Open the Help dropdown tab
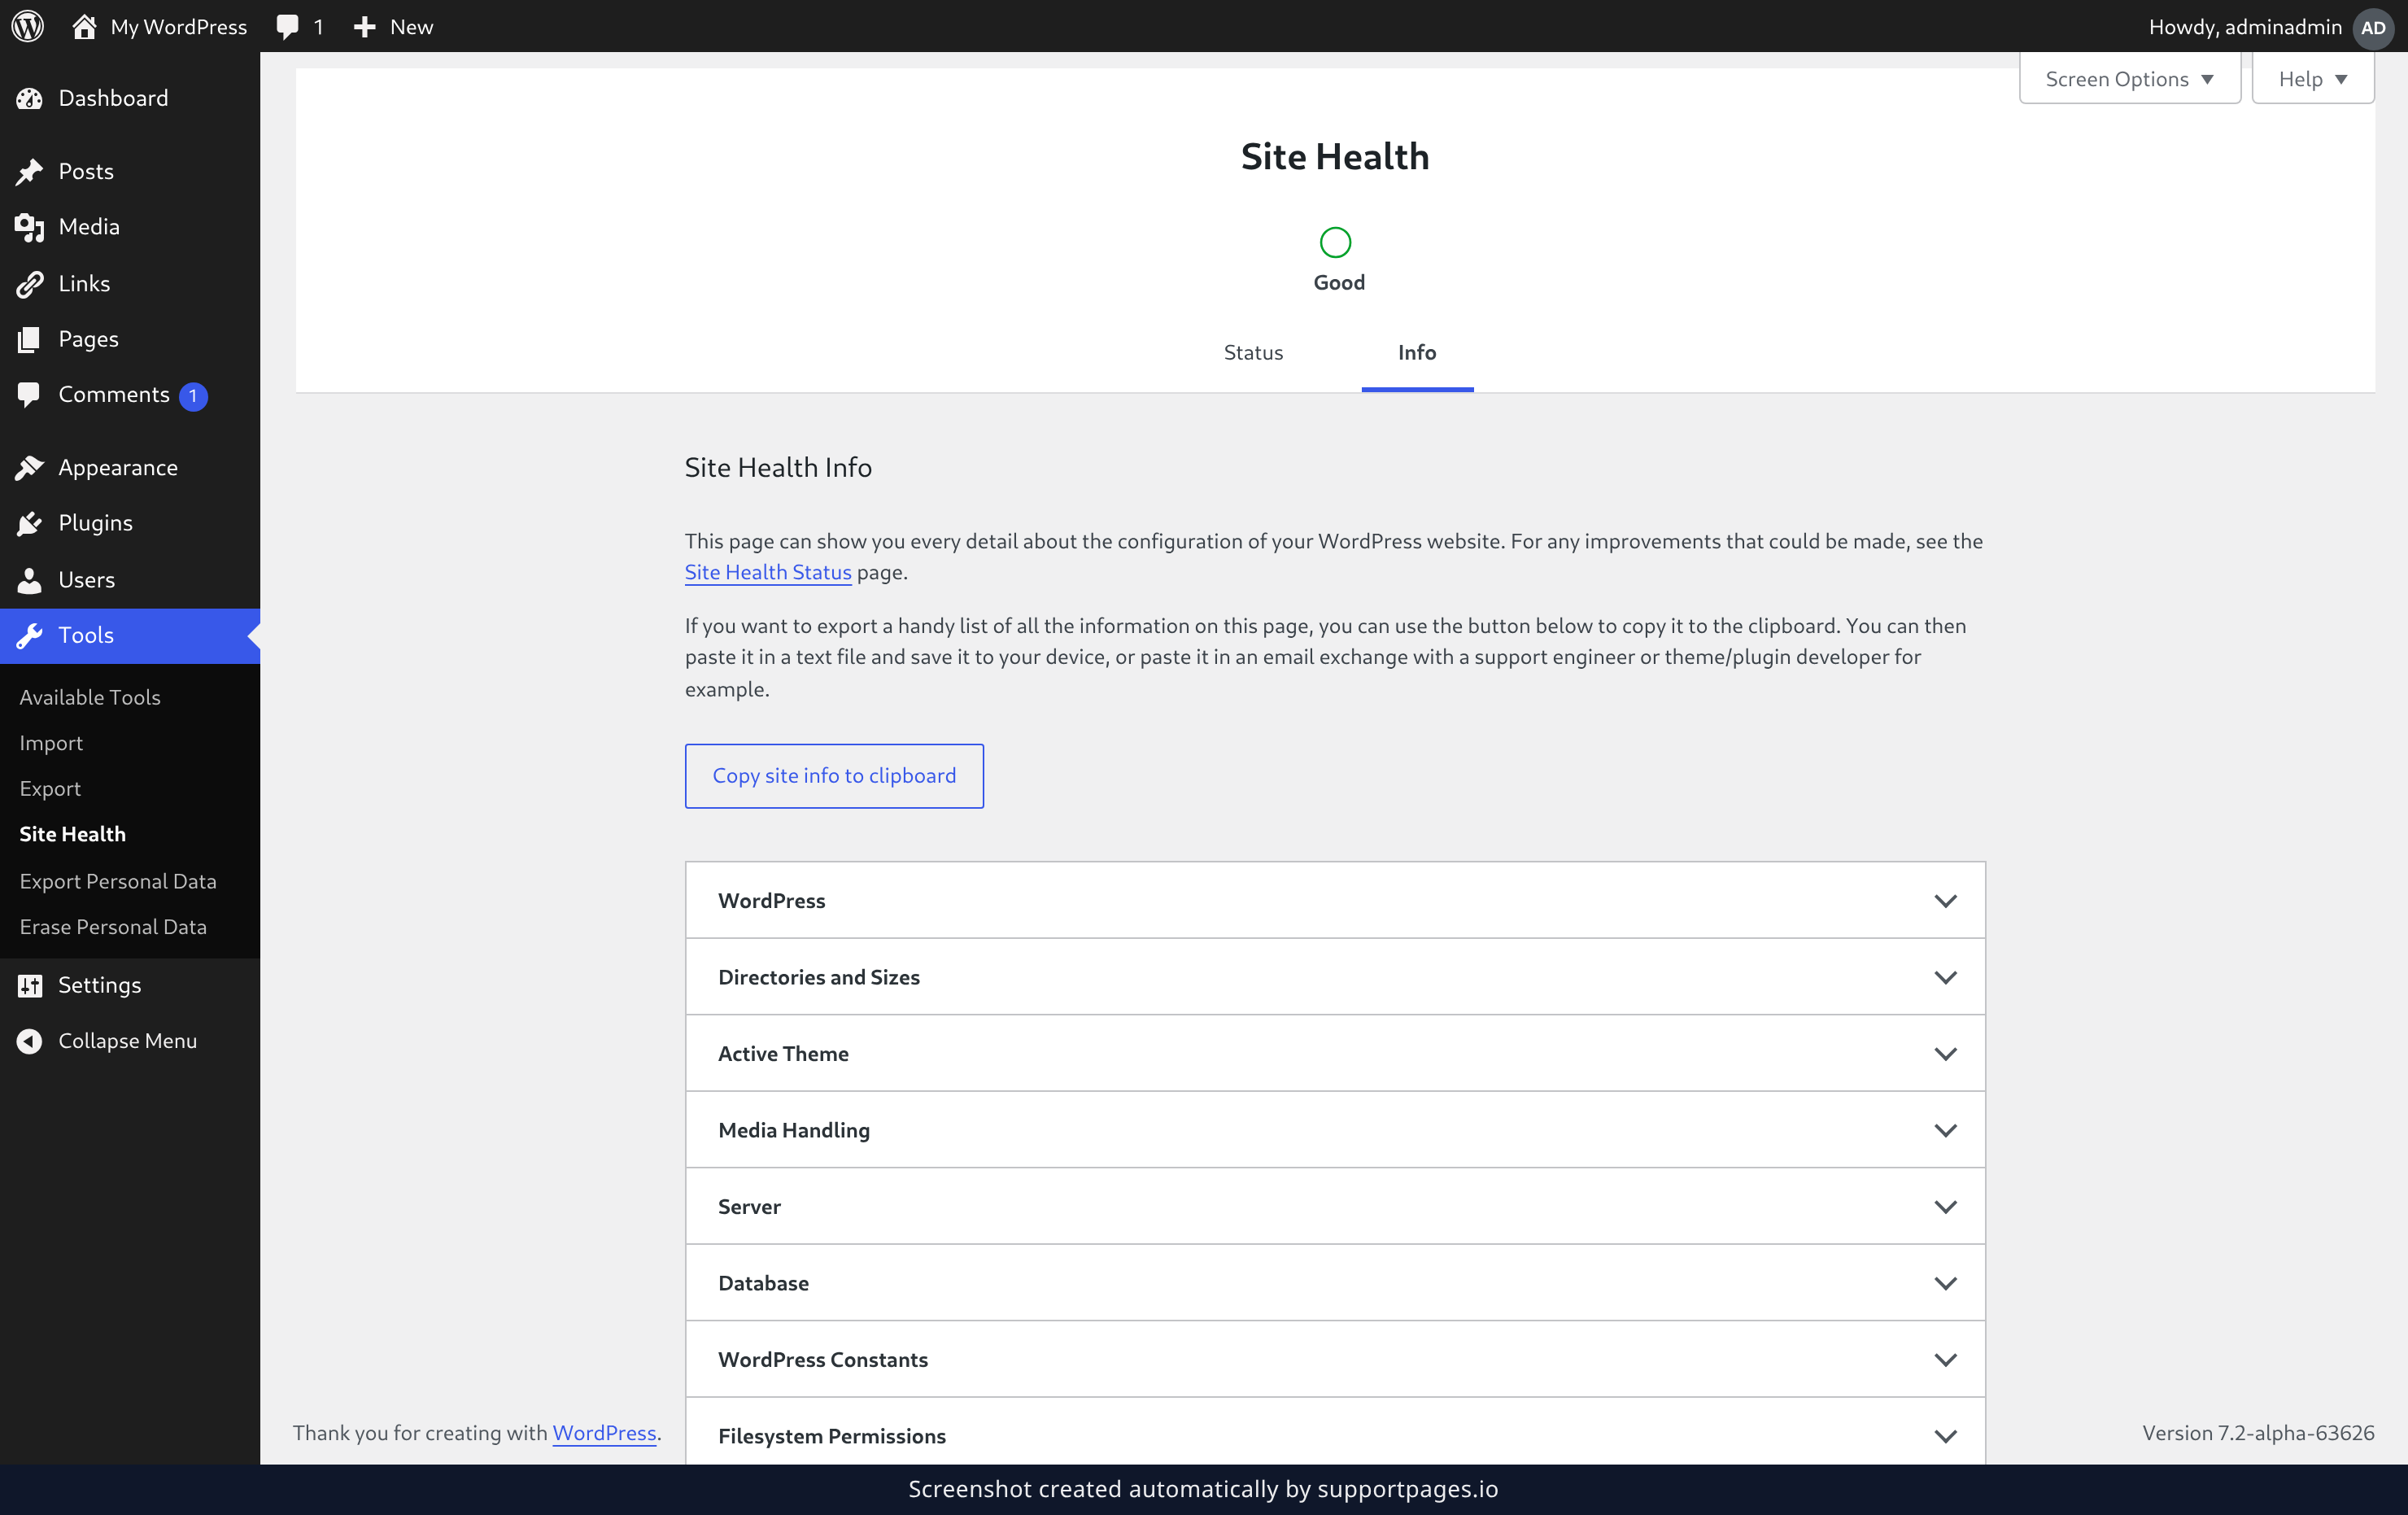Viewport: 2408px width, 1515px height. (2312, 78)
